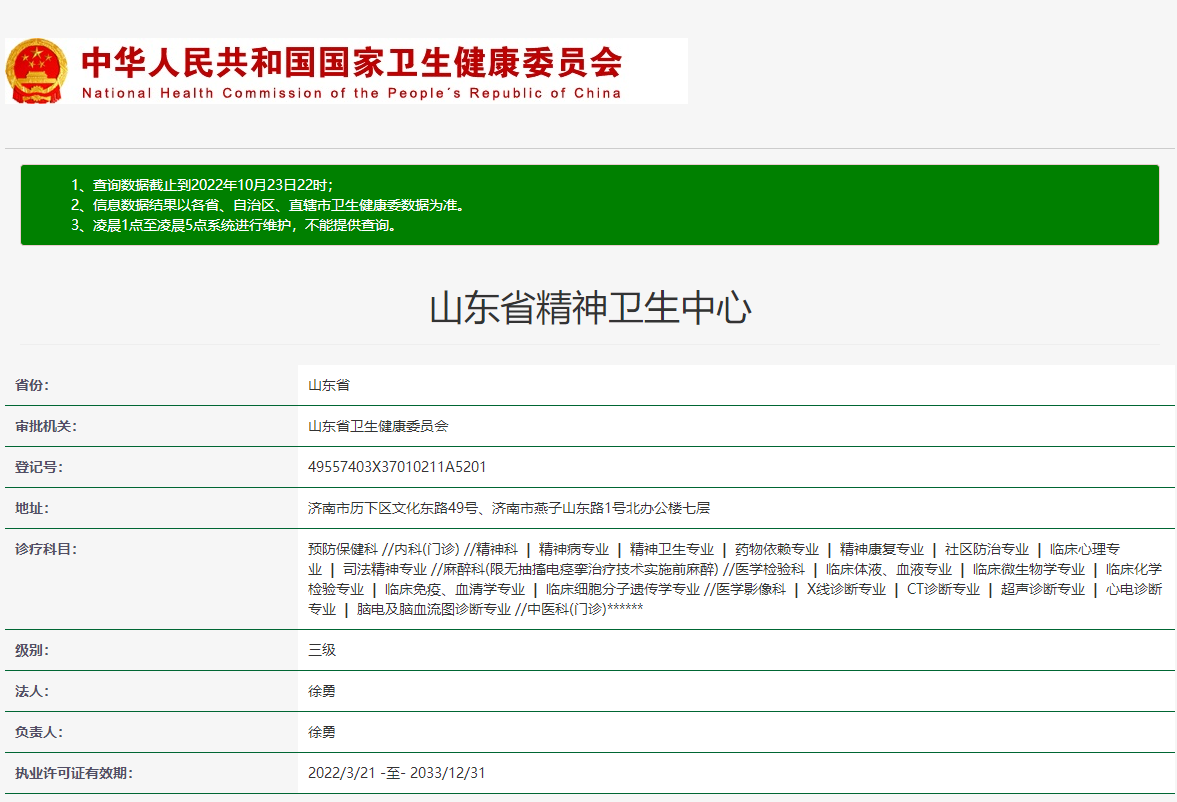Click the 负责人 row label
The height and width of the screenshot is (802, 1177).
click(x=39, y=732)
